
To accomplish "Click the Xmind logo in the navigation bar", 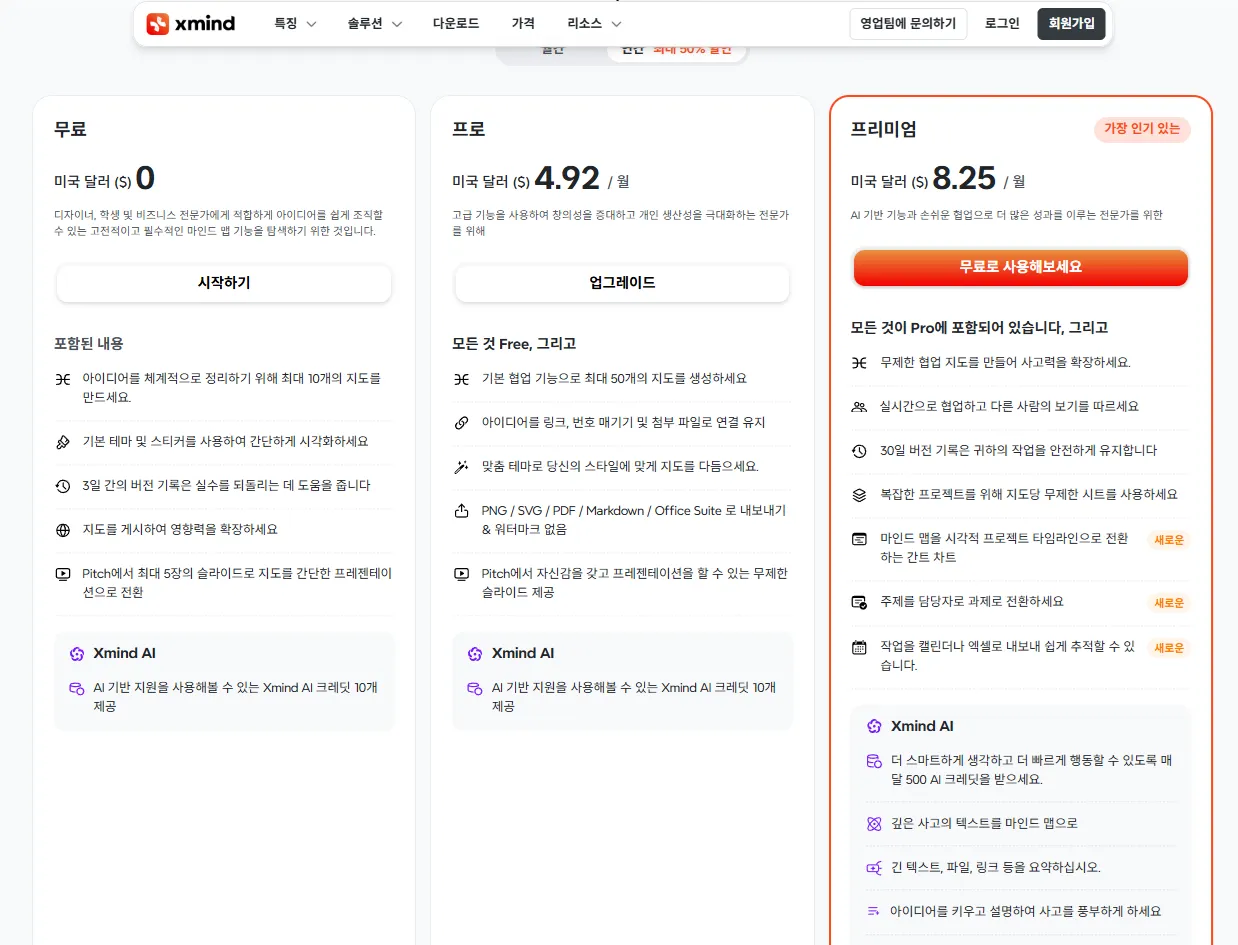I will tap(189, 23).
